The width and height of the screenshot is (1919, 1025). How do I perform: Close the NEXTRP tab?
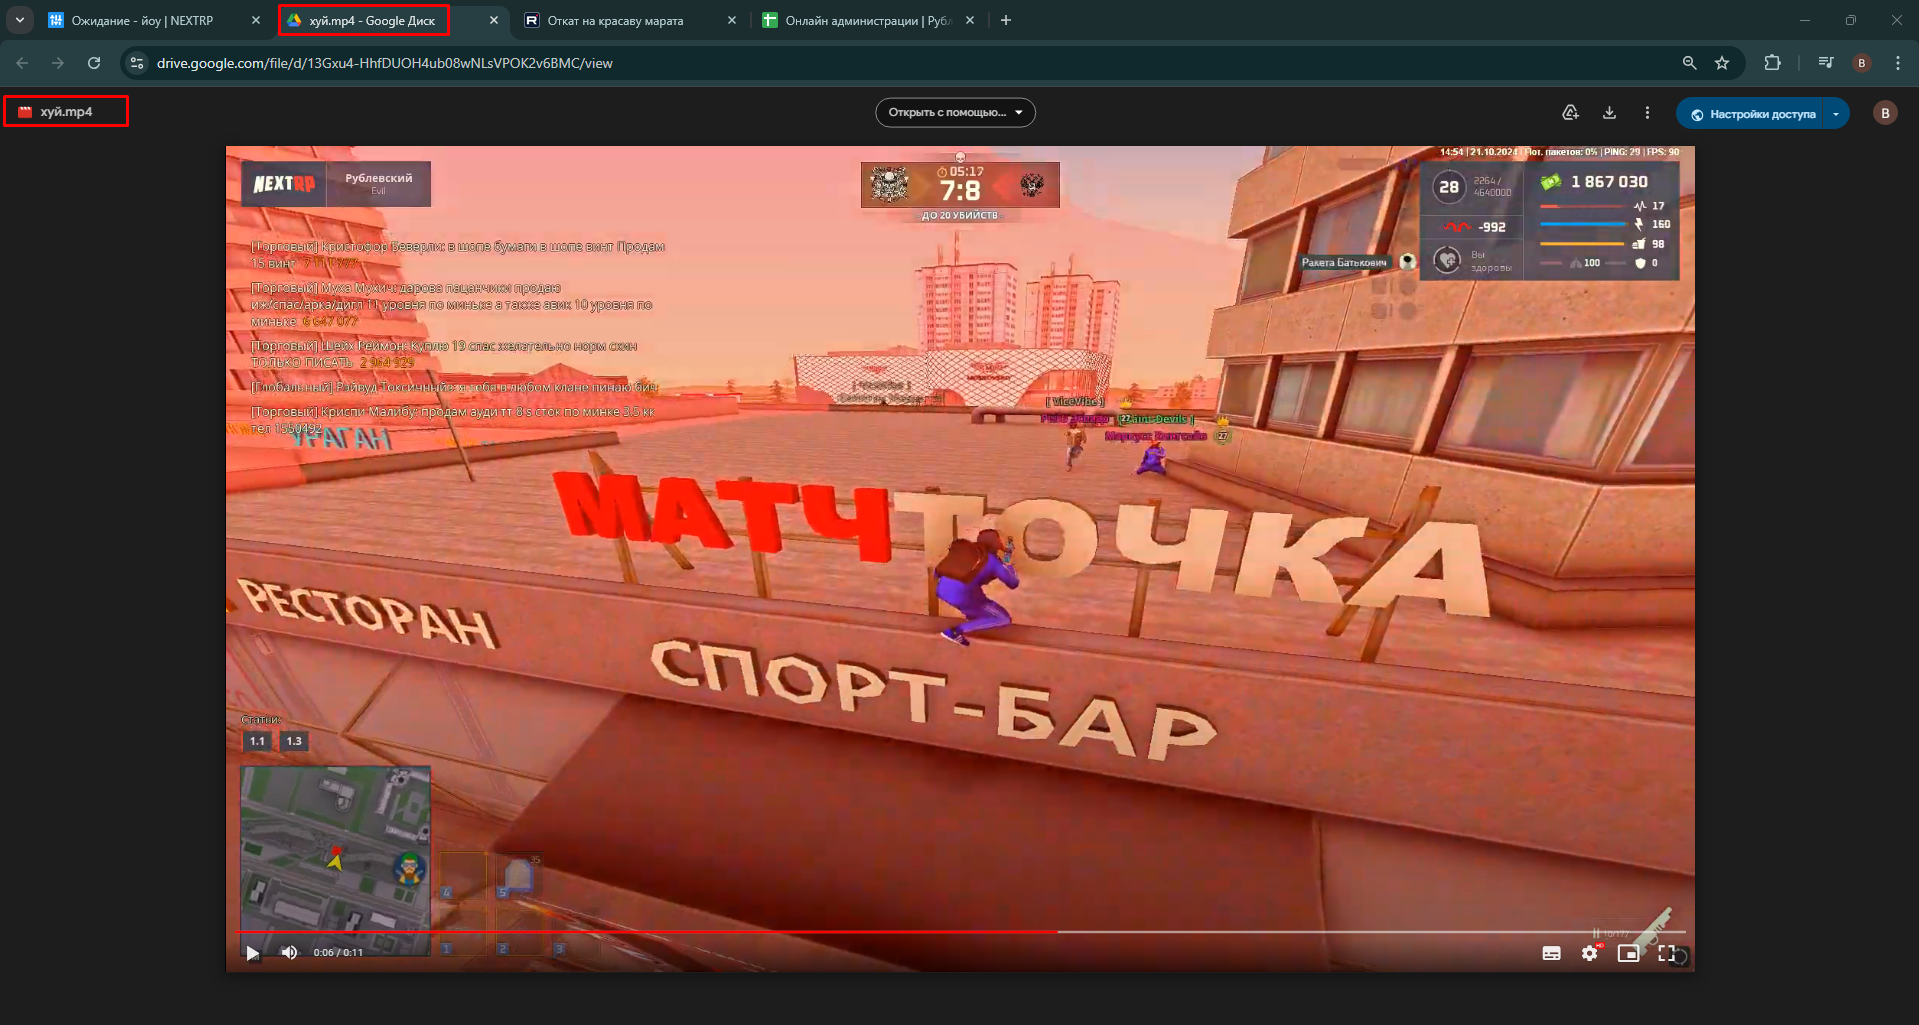[256, 20]
